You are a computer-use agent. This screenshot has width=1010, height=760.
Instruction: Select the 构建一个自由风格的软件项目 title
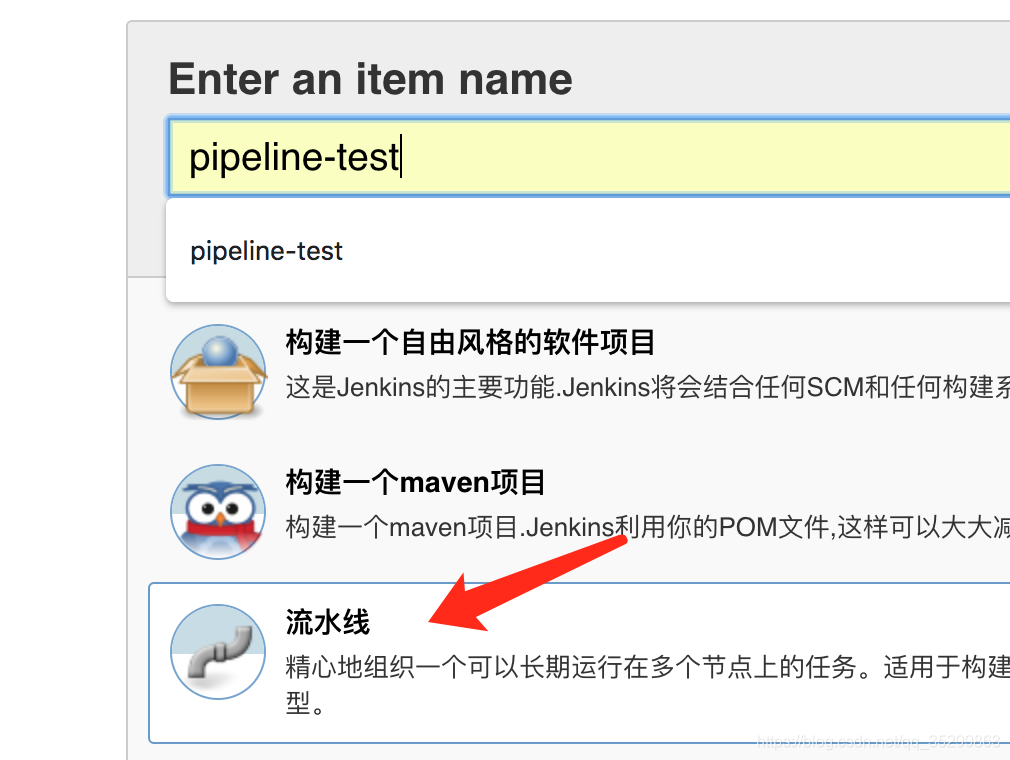coord(470,342)
